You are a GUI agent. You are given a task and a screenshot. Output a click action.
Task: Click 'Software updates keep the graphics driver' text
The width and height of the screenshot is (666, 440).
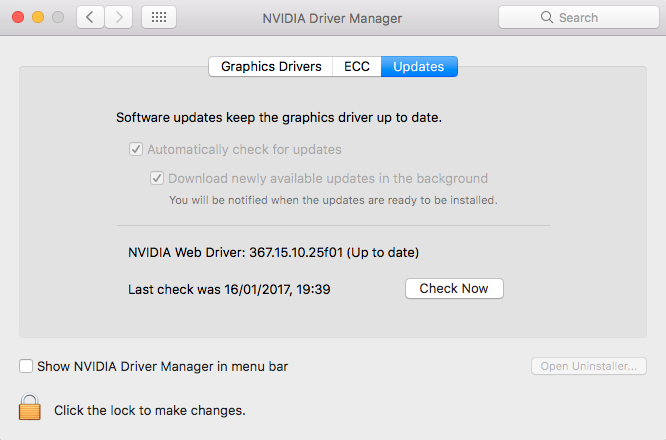279,118
